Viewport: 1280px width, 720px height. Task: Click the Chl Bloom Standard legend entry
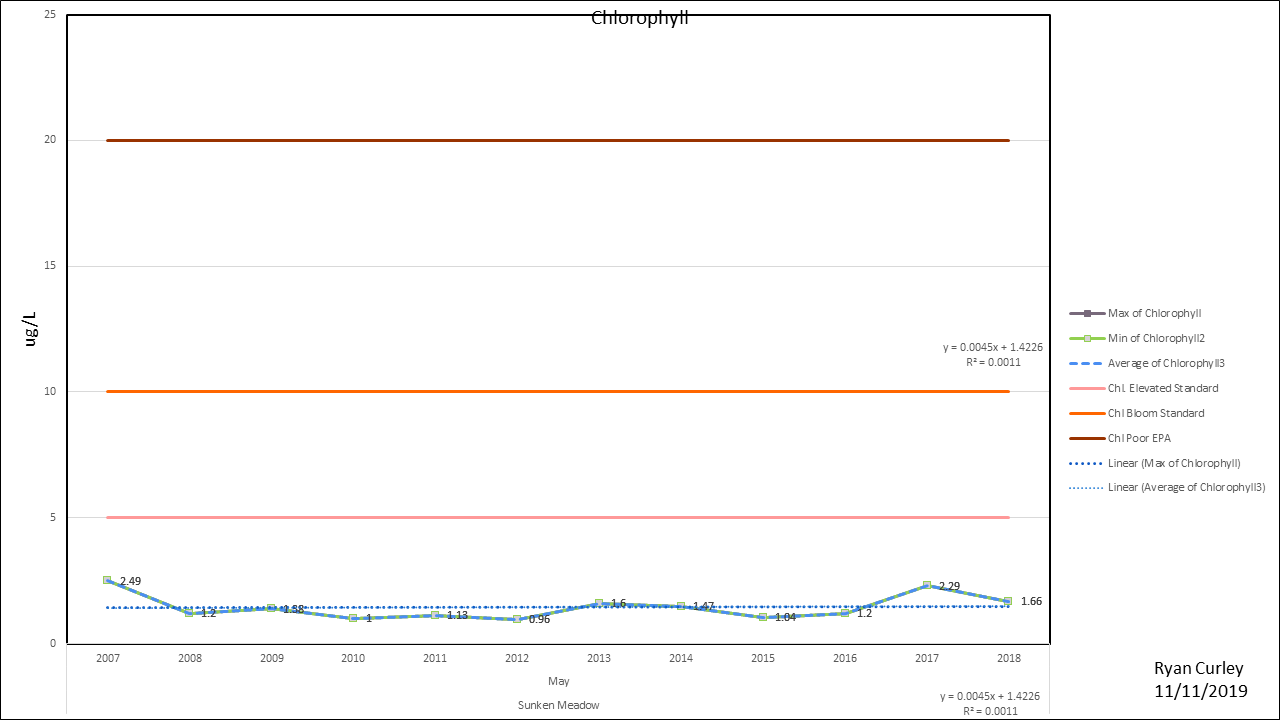click(x=1155, y=413)
